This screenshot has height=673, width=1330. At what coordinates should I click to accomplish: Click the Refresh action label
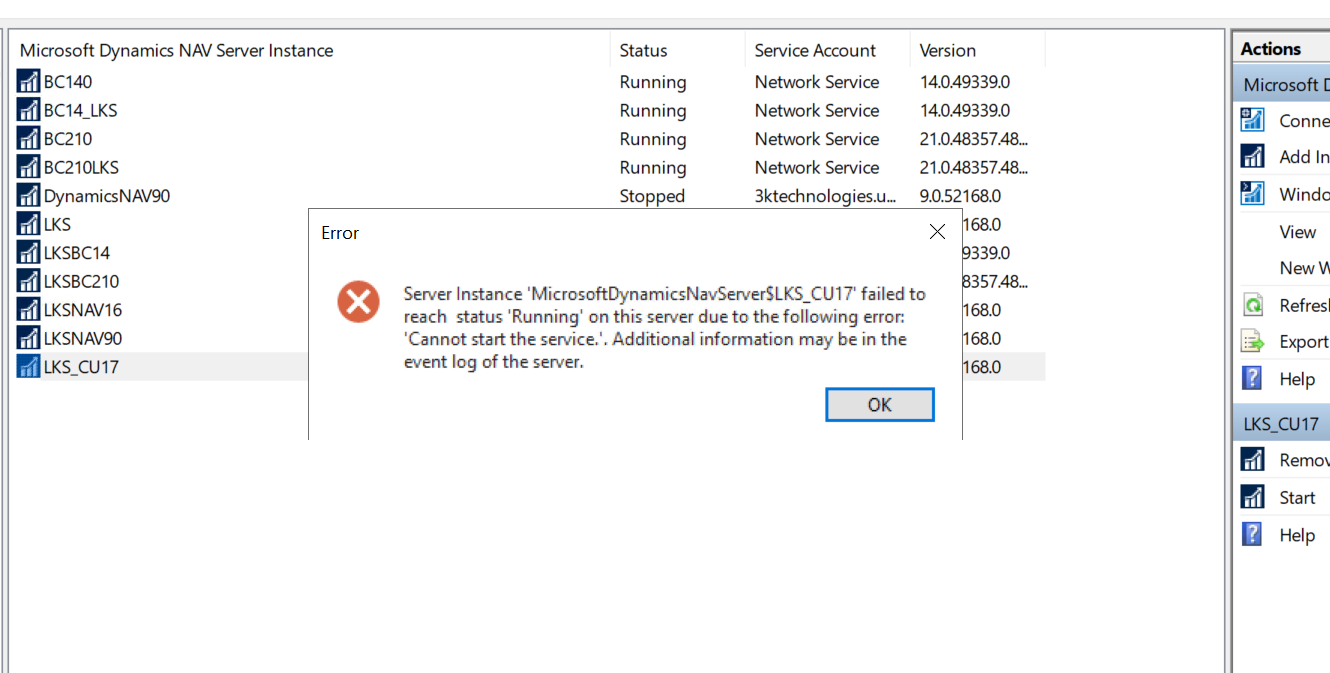1304,305
